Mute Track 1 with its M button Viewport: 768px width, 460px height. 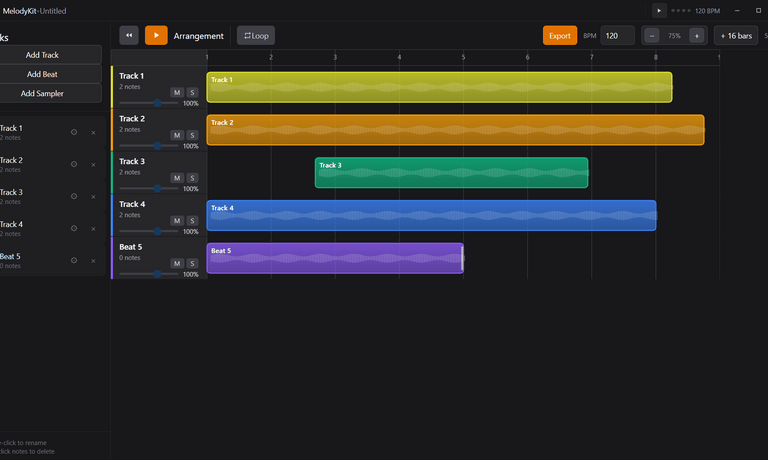(x=177, y=92)
